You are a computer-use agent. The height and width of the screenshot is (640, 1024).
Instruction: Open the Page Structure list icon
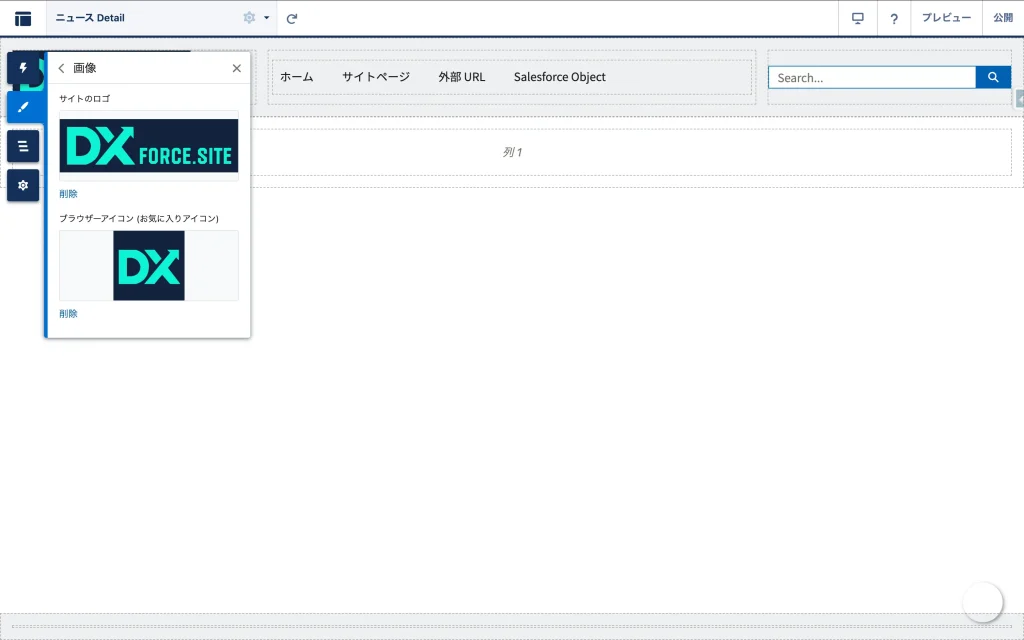[x=23, y=146]
